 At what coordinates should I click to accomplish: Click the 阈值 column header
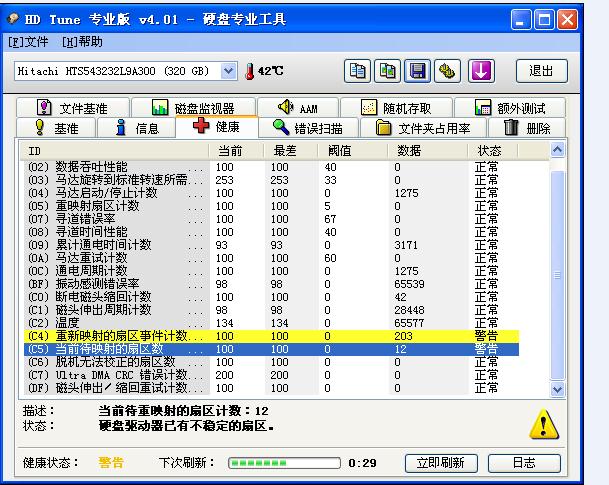(x=352, y=151)
